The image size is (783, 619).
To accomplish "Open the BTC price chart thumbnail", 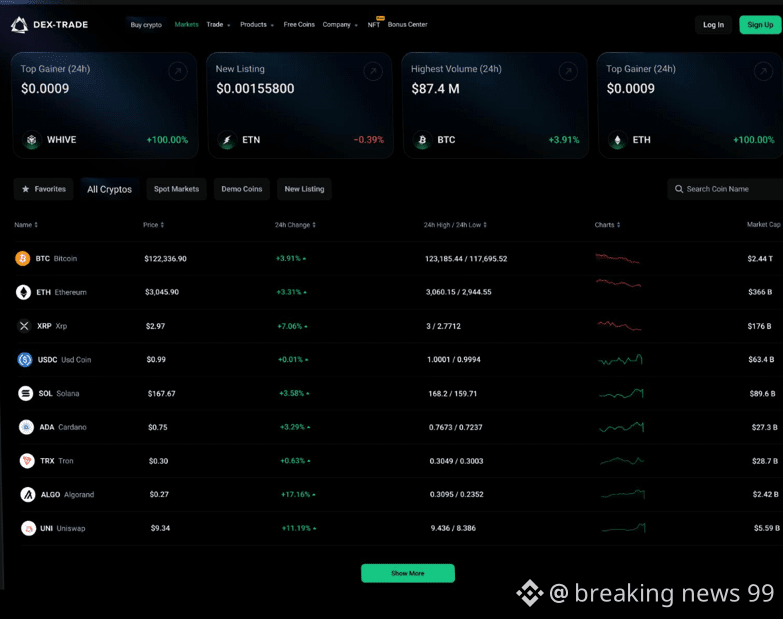I will [617, 259].
